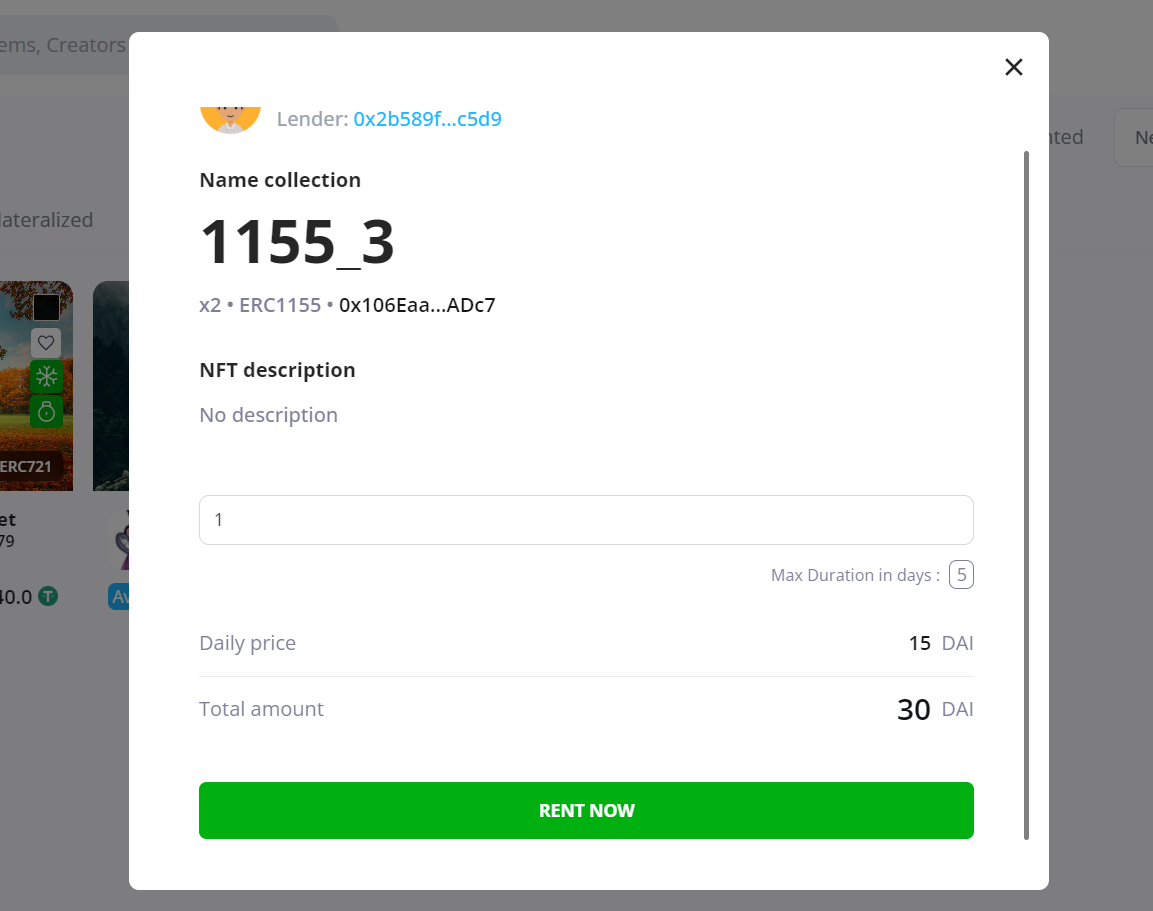Focus the rental duration input field

pyautogui.click(x=586, y=520)
